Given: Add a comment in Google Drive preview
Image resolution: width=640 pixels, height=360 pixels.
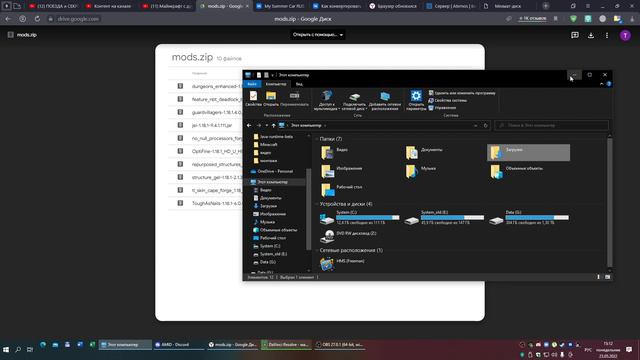Looking at the screenshot, I should click(575, 36).
